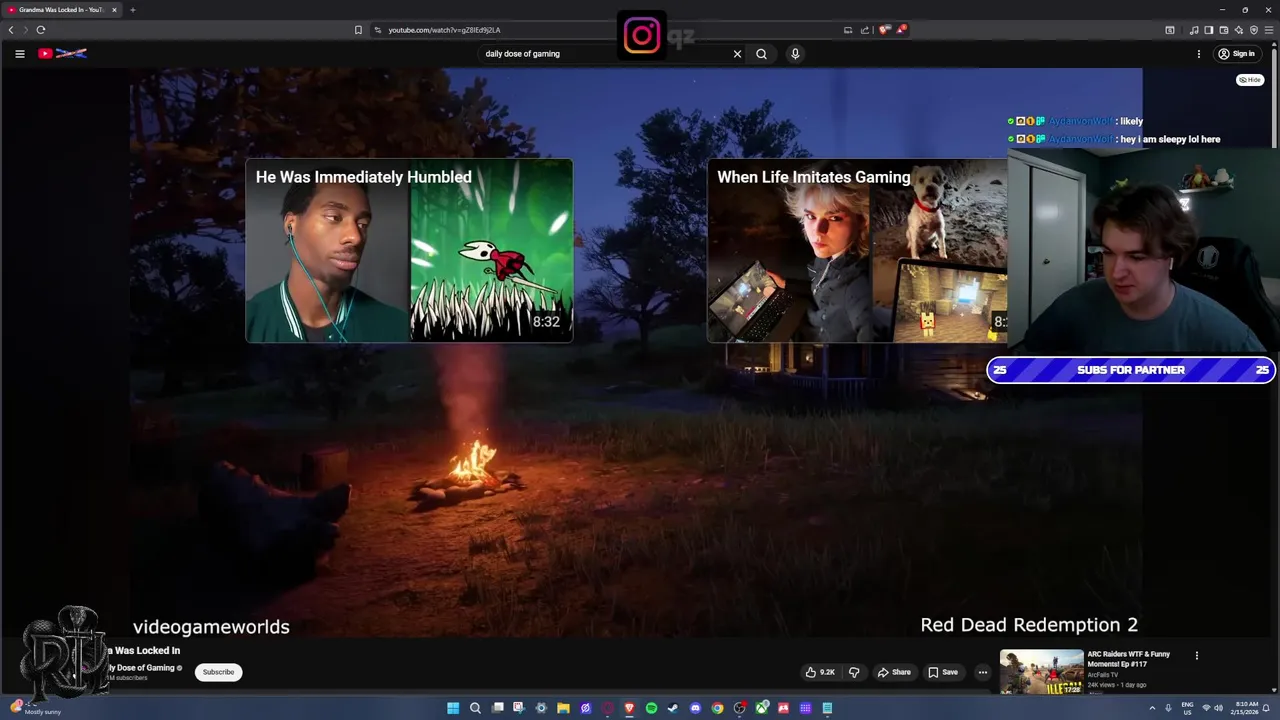Open more actions ellipsis under video
Image resolution: width=1280 pixels, height=720 pixels.
pos(982,672)
